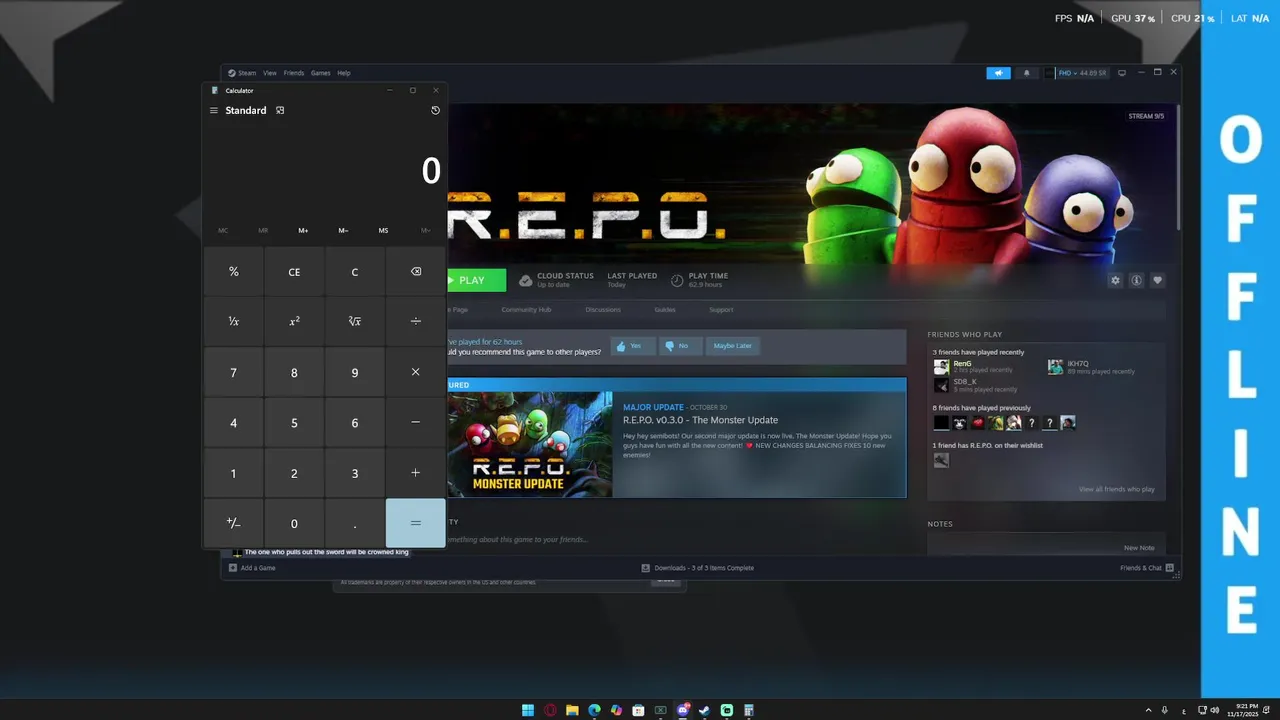Click View all friends who play link
The image size is (1280, 720).
(x=1116, y=489)
